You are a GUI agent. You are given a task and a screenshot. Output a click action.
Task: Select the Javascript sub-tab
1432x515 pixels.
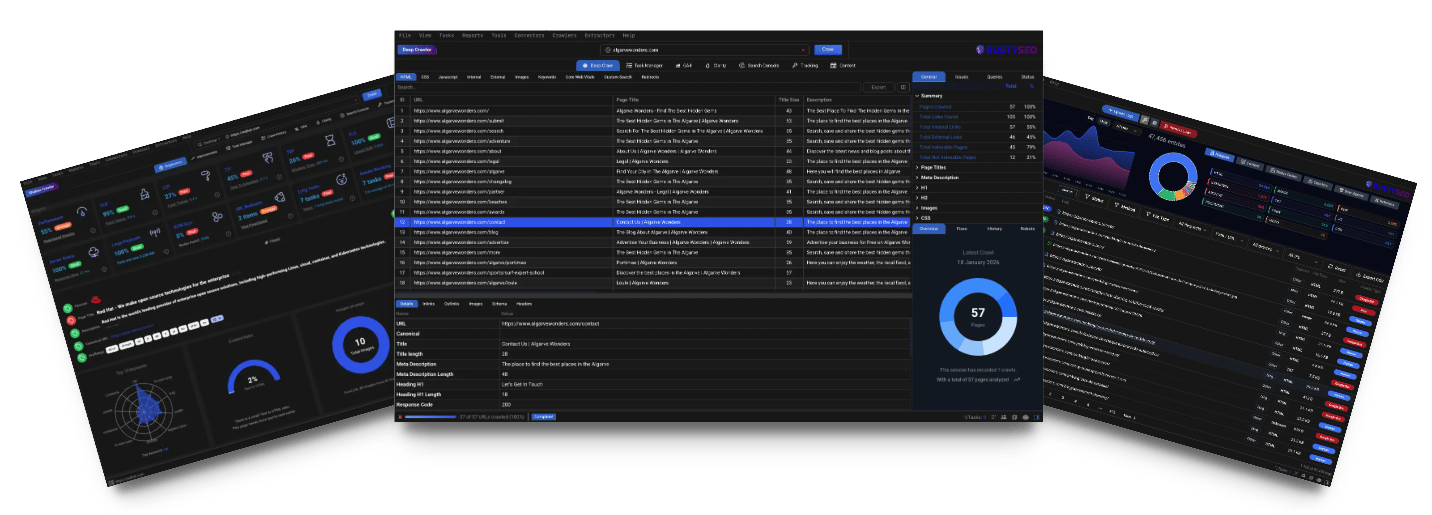click(x=448, y=76)
